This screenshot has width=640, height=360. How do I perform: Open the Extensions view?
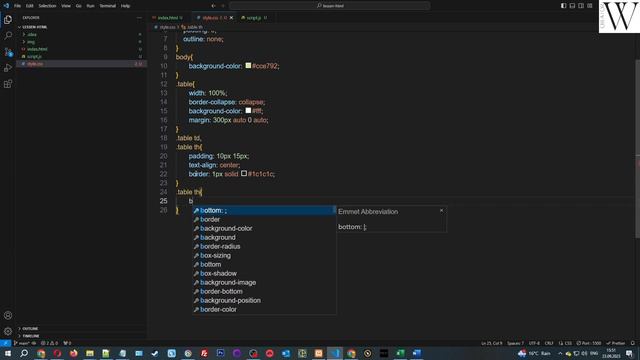[8, 84]
